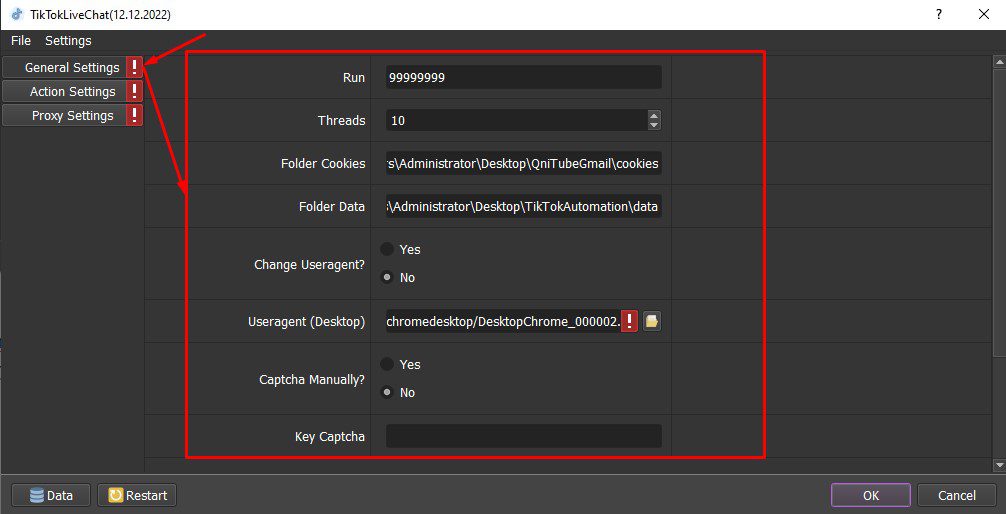Open the Data database button
Screen dimensions: 1006x514
pyautogui.click(x=51, y=495)
